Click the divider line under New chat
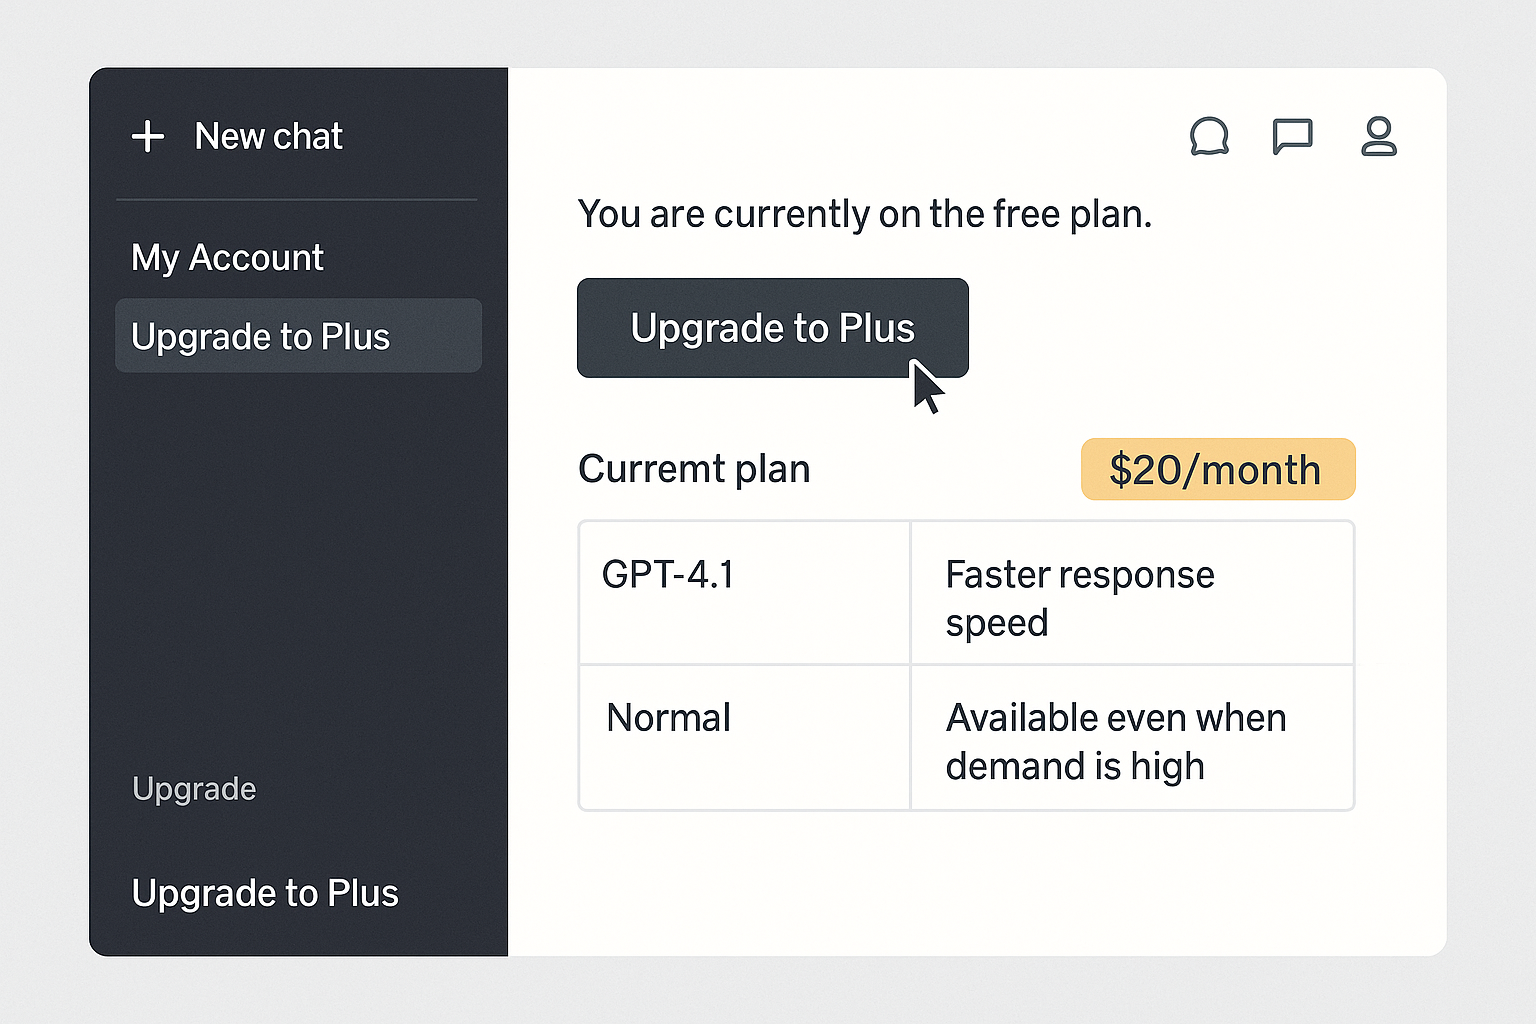1536x1024 pixels. [297, 200]
